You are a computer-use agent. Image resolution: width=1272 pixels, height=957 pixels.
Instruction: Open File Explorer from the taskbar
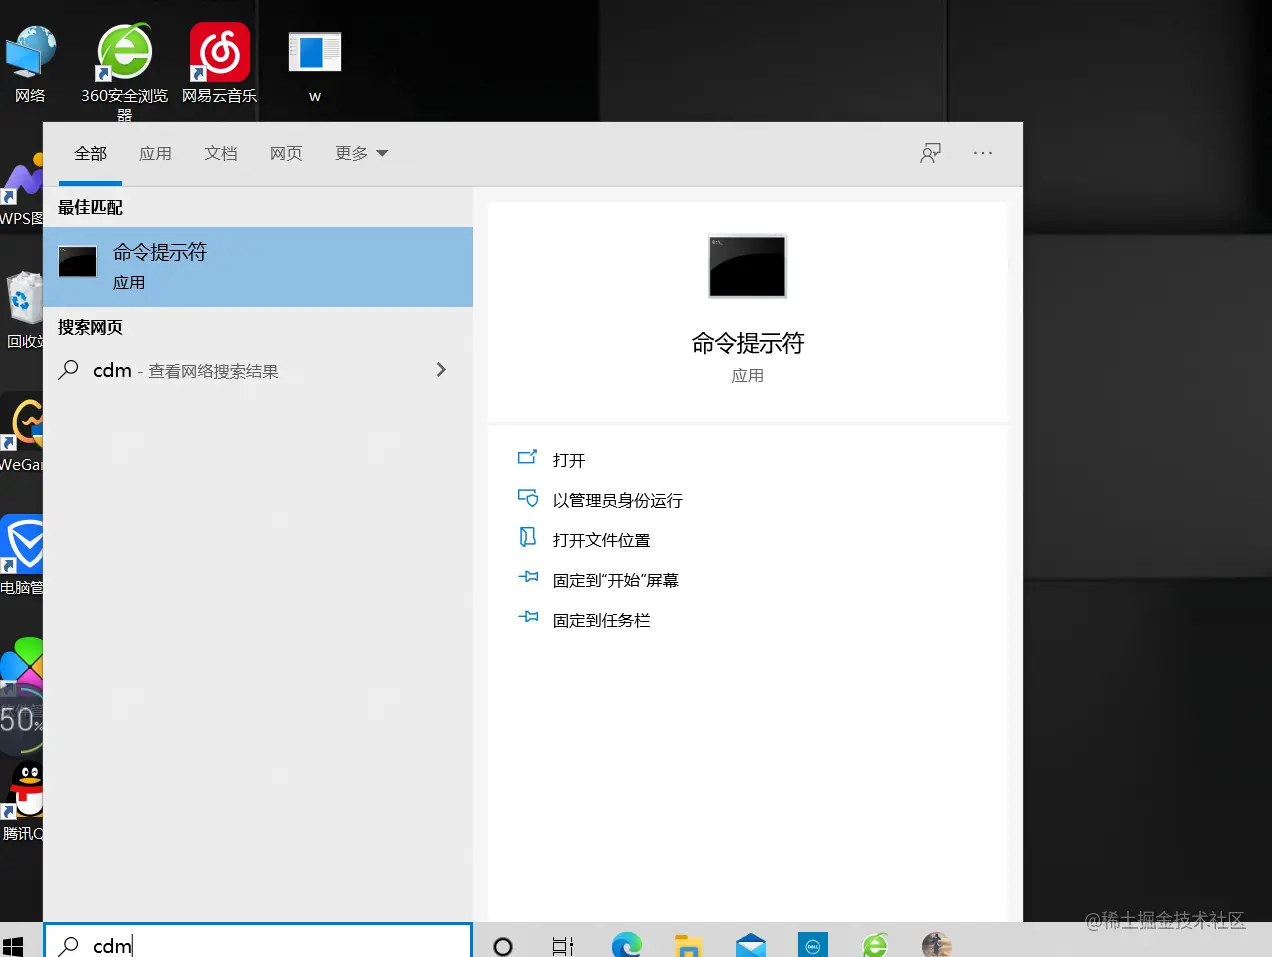point(687,944)
